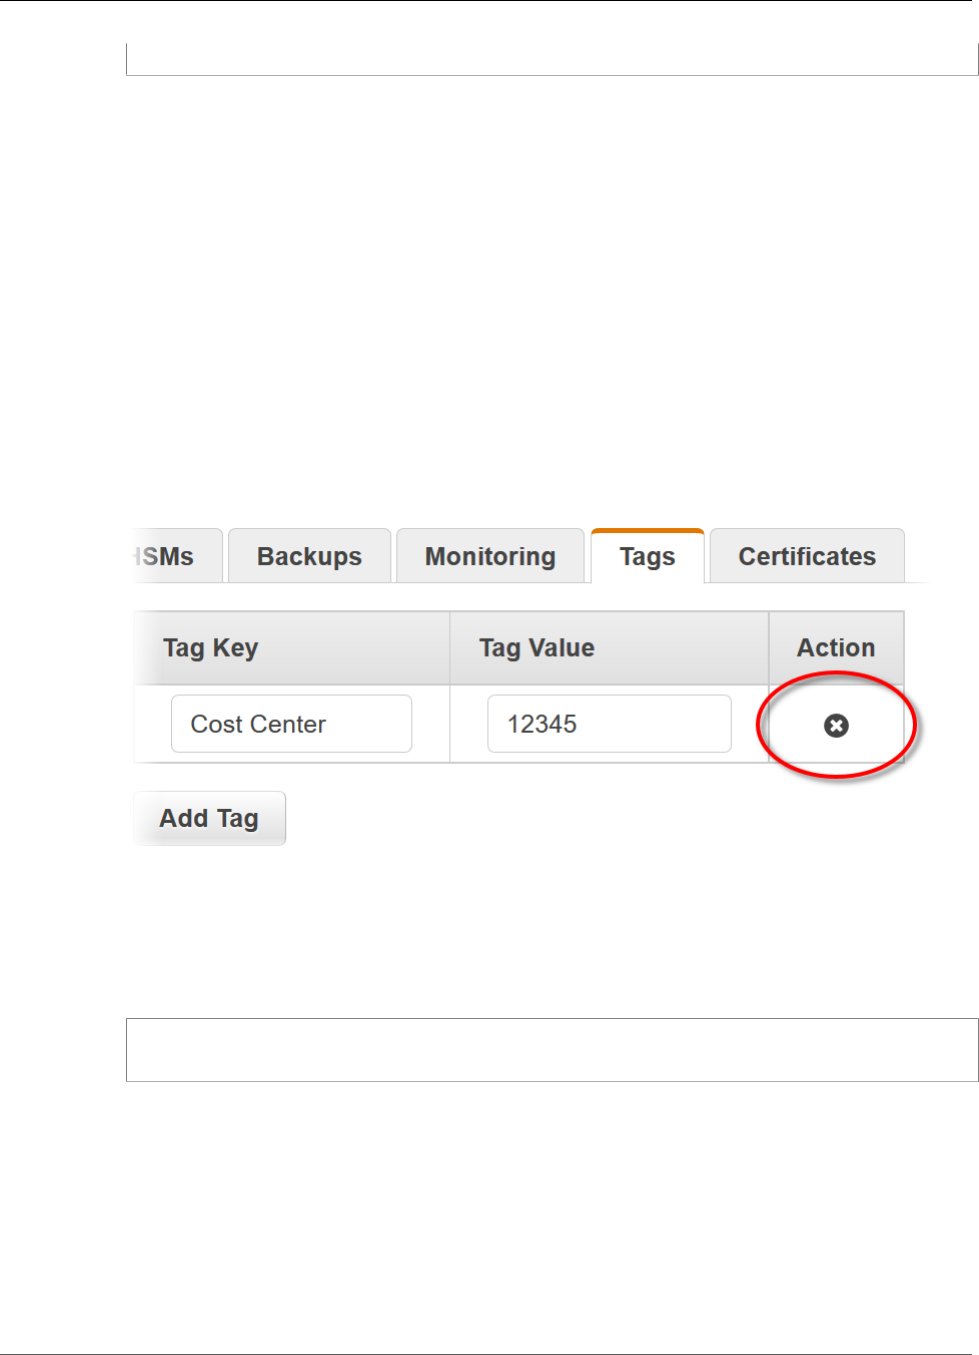Click the Tag Value column header
The width and height of the screenshot is (979, 1355).
(x=609, y=648)
